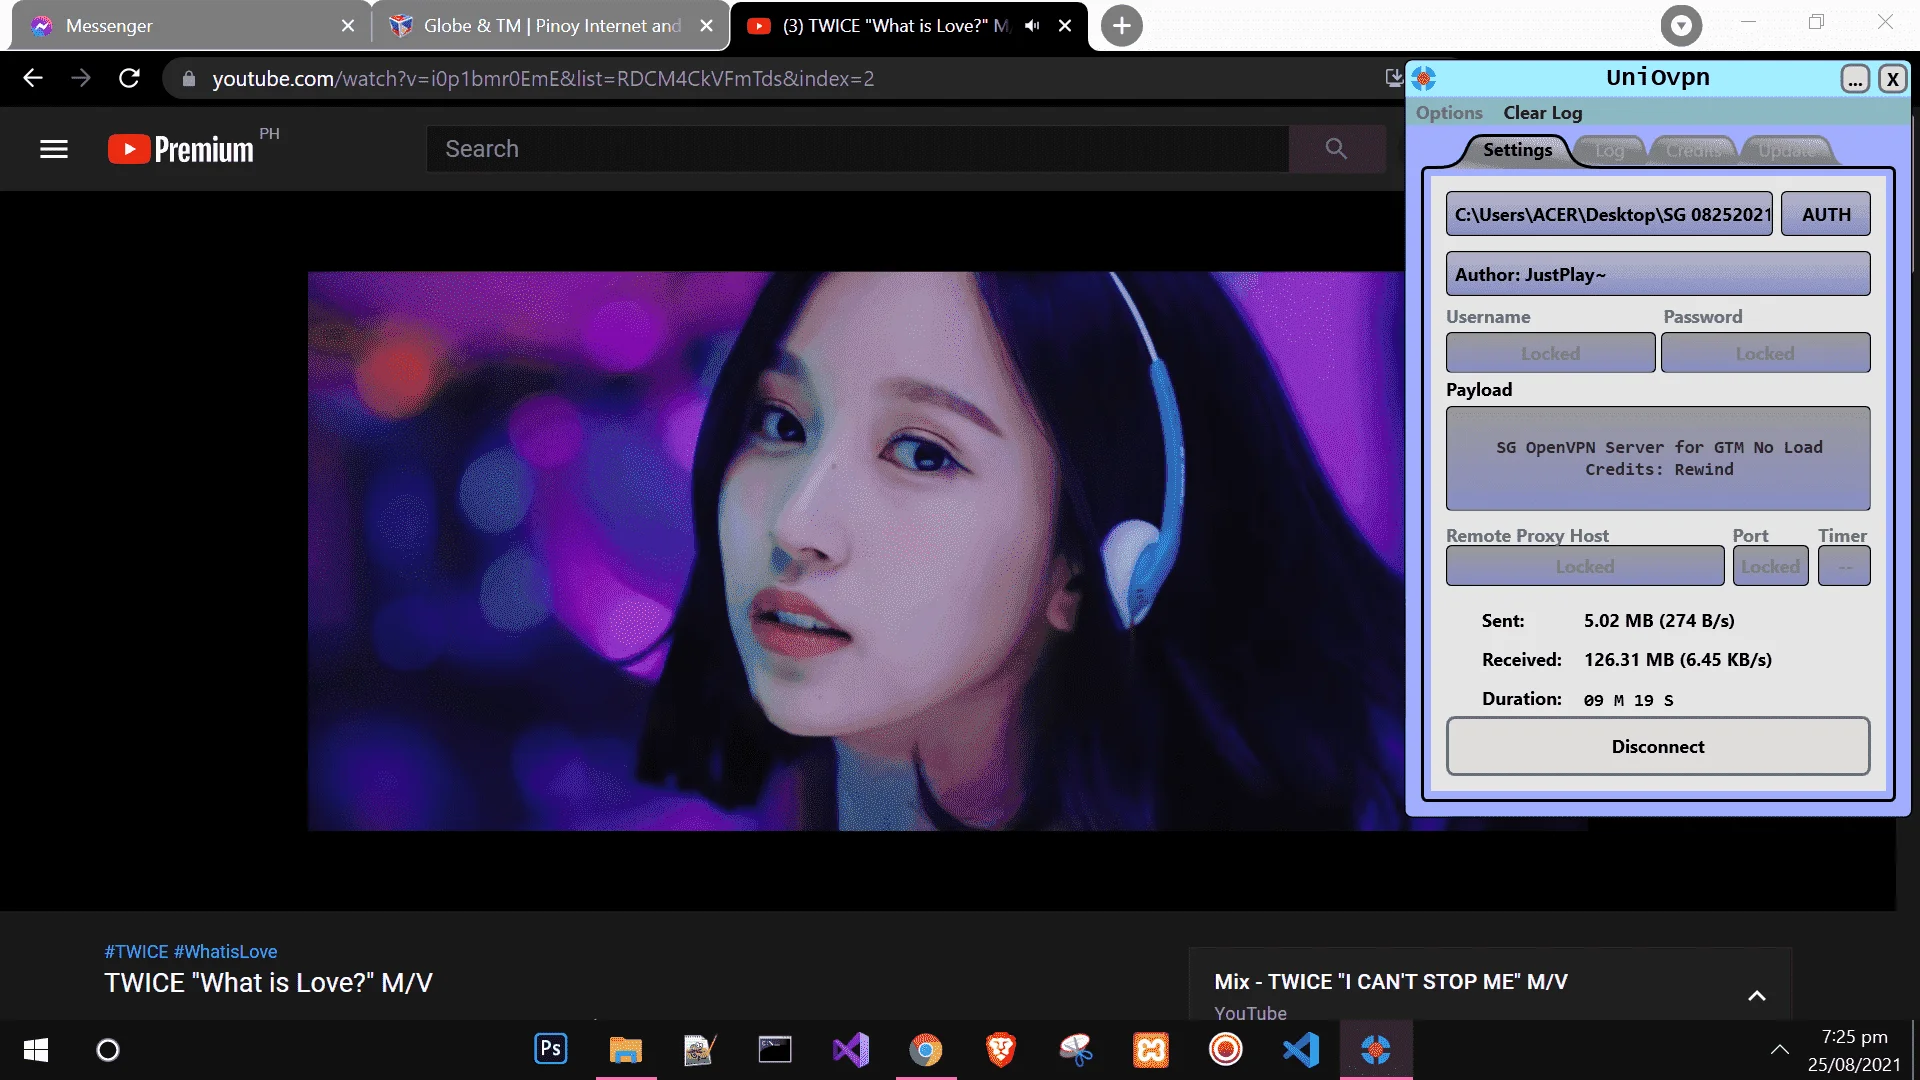Viewport: 1920px width, 1080px height.
Task: Open the Update tab in UniOvpn
Action: click(x=1787, y=151)
